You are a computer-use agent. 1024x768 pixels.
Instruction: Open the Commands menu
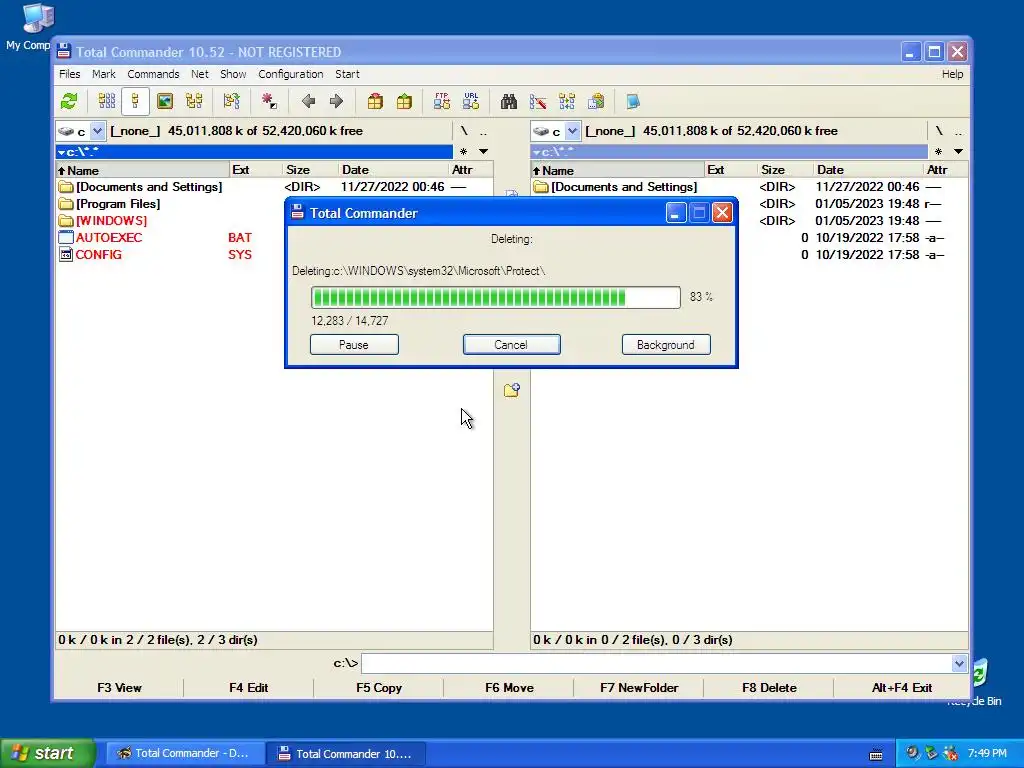tap(153, 74)
